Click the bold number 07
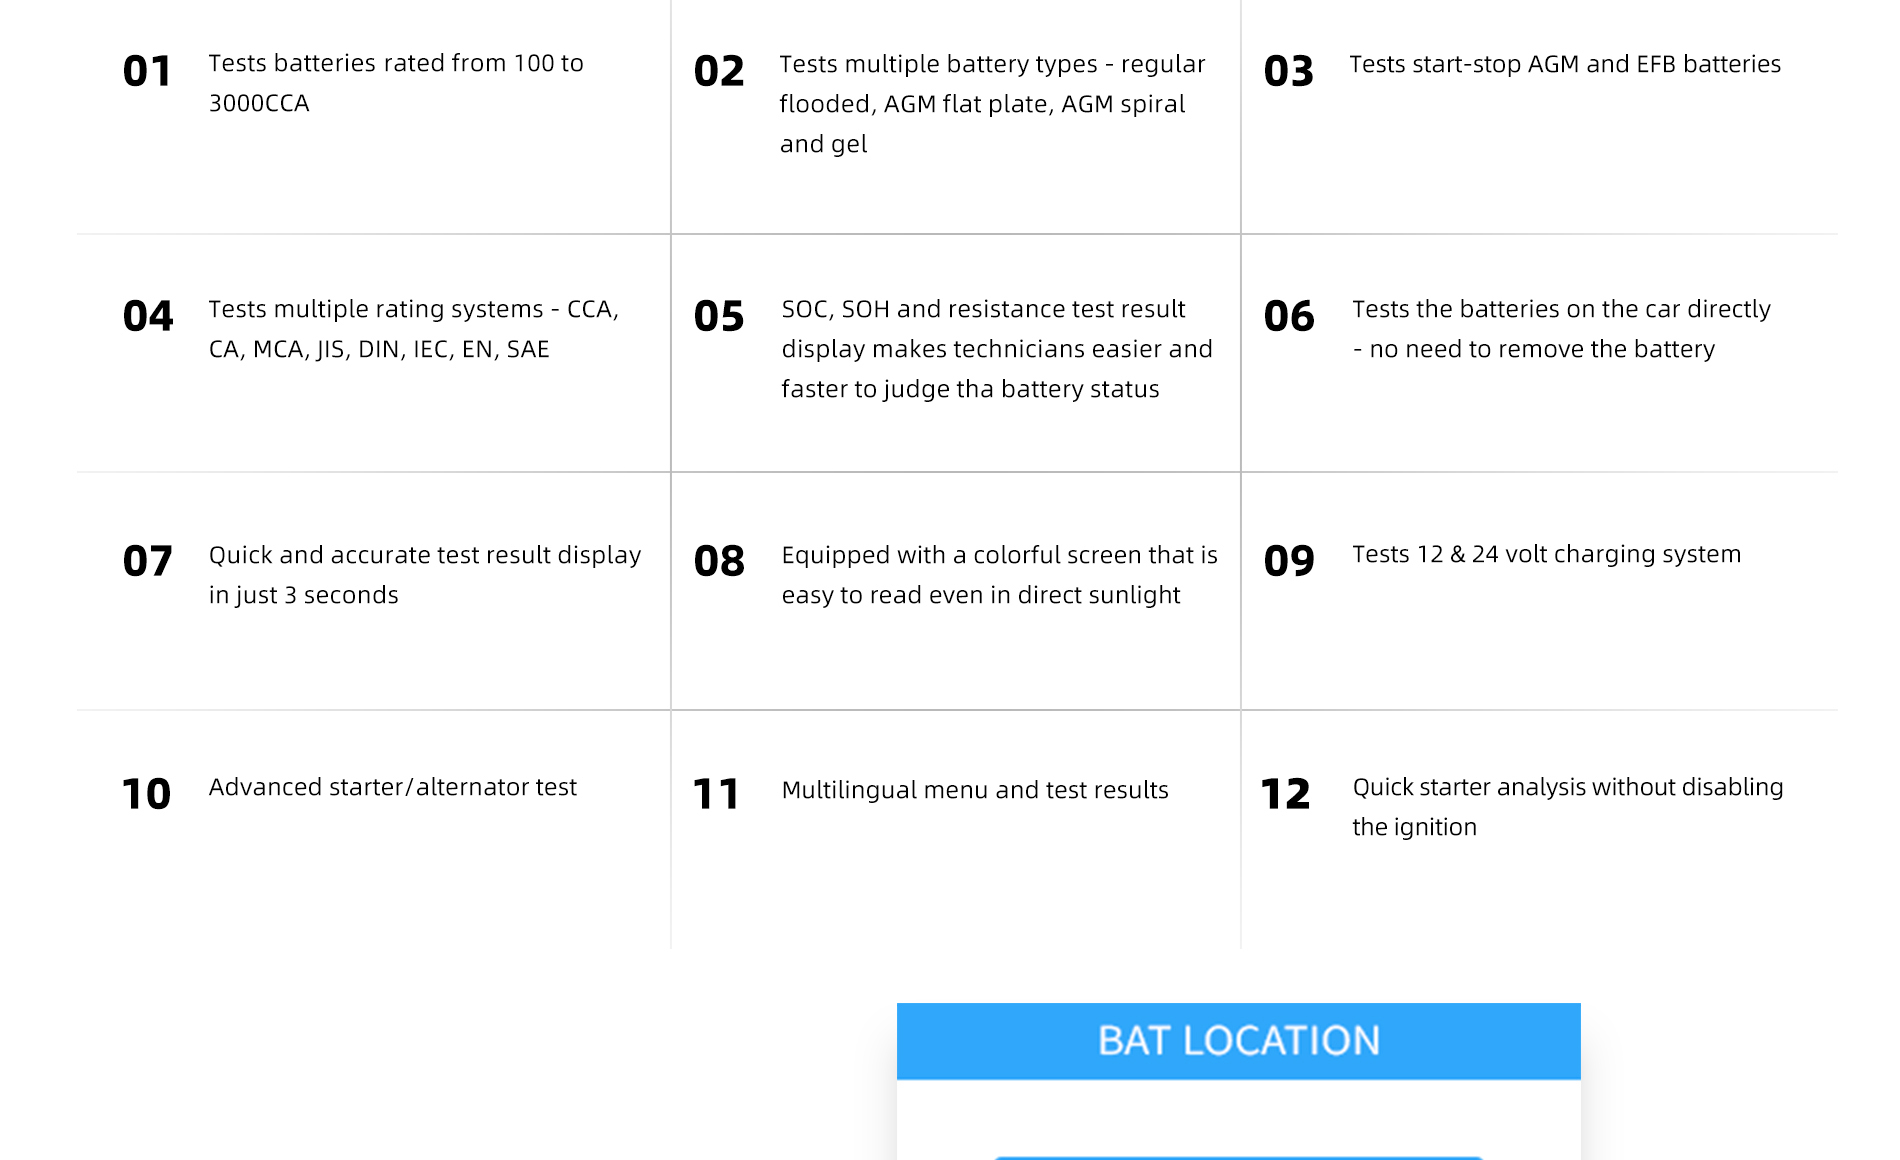This screenshot has width=1900, height=1160. pyautogui.click(x=147, y=562)
